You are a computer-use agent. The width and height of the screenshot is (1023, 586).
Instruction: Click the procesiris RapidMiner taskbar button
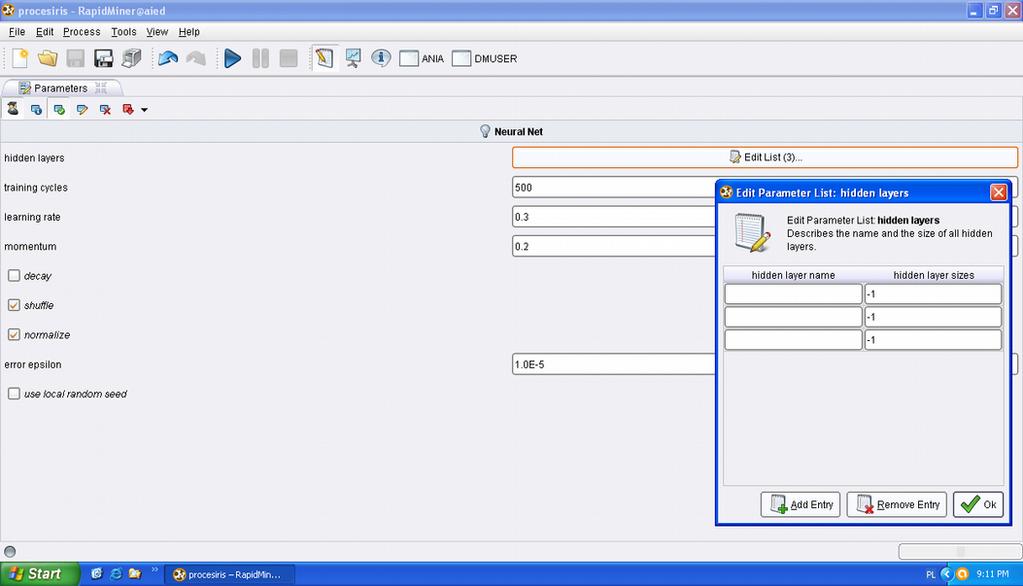(x=229, y=574)
